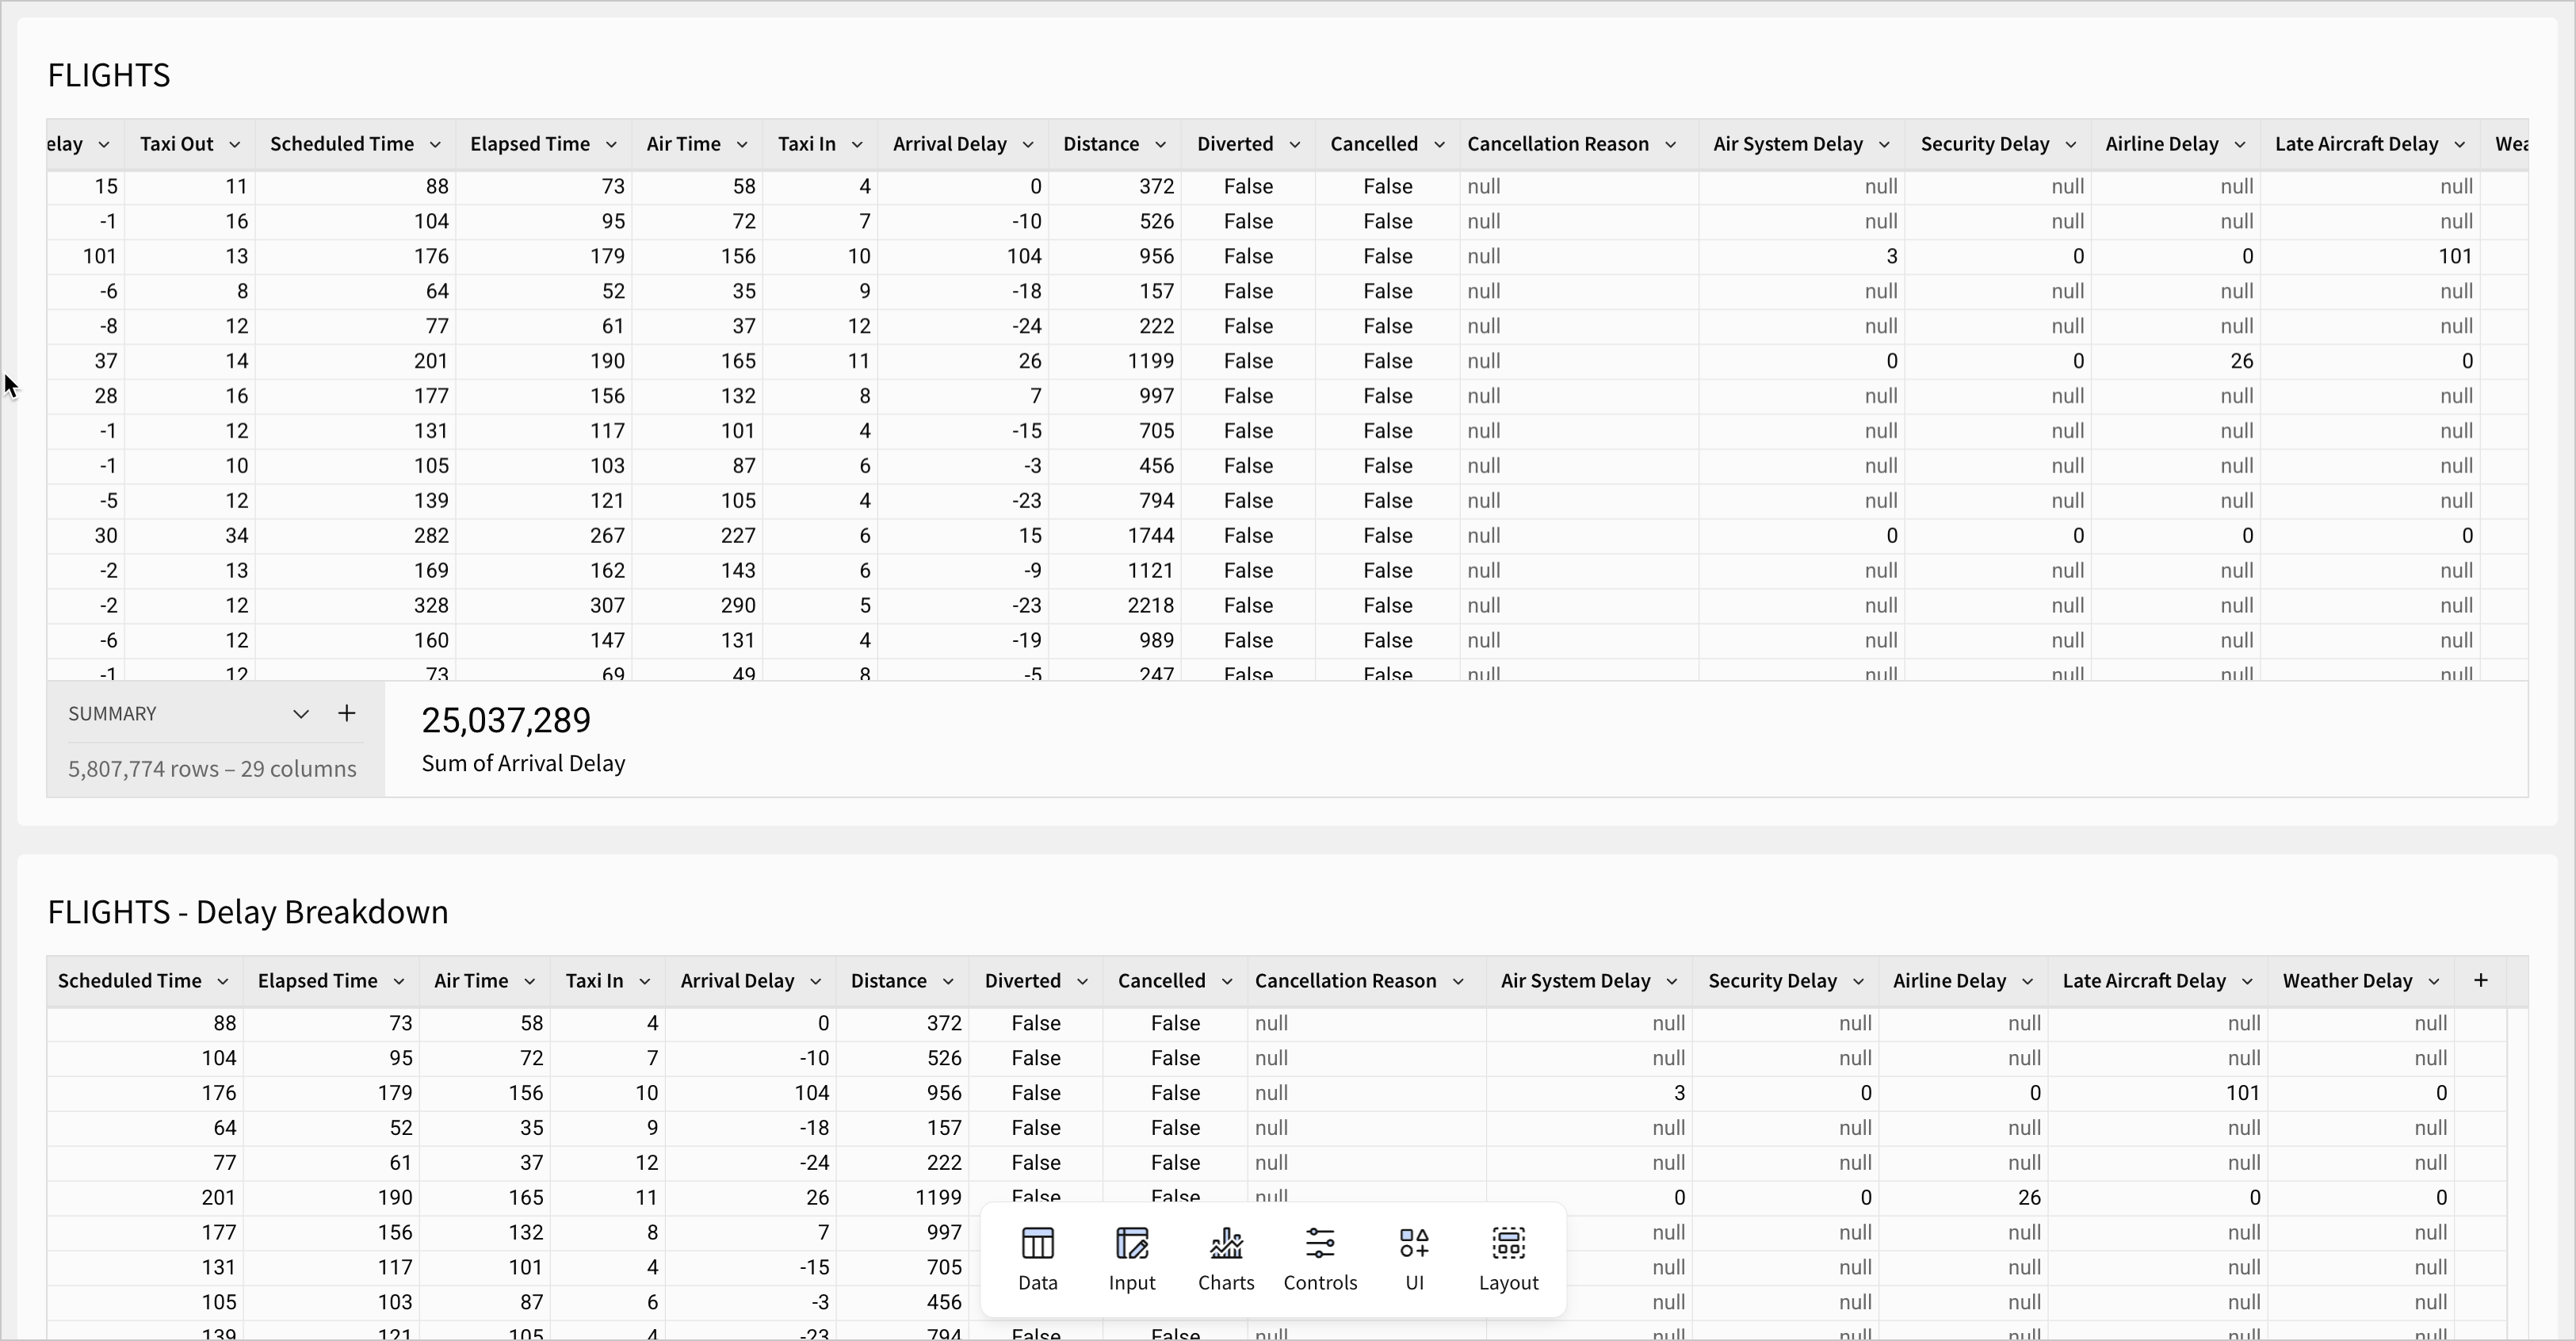Open the UI element menu
Image resolution: width=2576 pixels, height=1341 pixels.
click(1413, 1258)
